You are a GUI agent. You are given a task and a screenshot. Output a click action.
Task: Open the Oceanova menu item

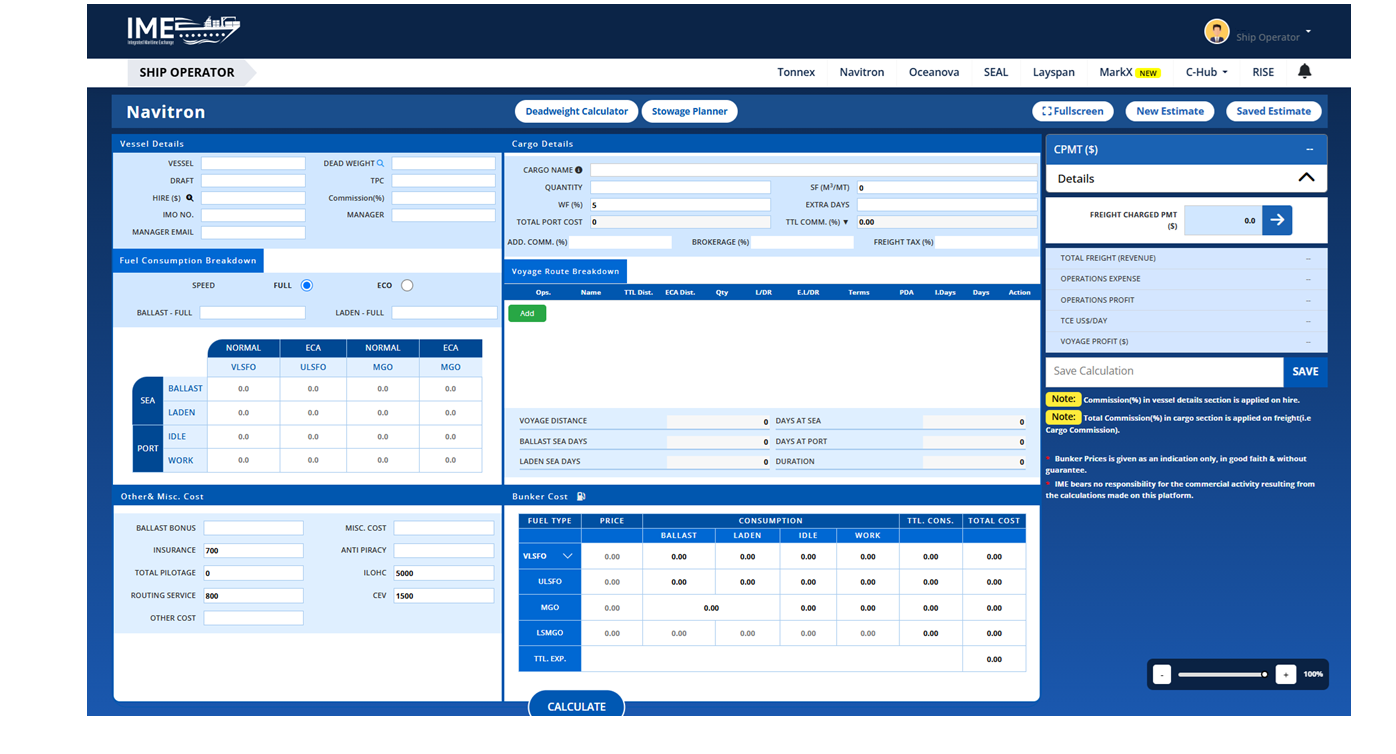[x=934, y=72]
